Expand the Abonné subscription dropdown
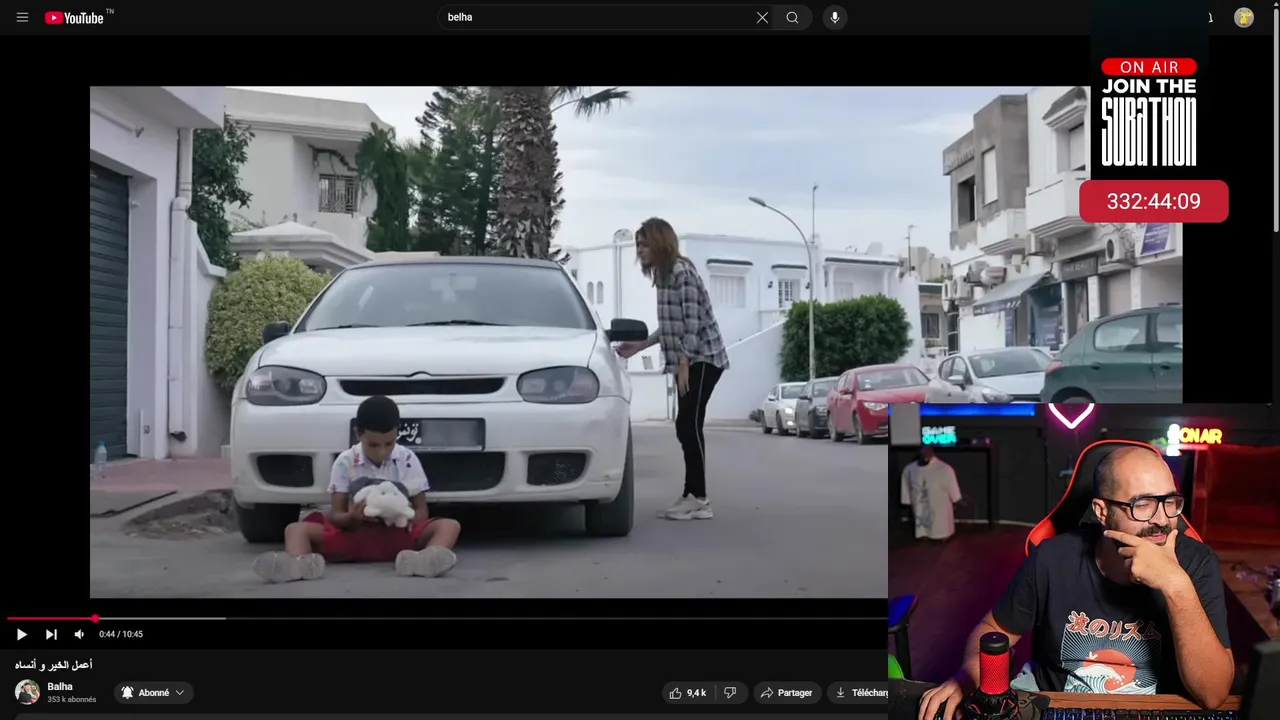The height and width of the screenshot is (720, 1280). pyautogui.click(x=153, y=692)
